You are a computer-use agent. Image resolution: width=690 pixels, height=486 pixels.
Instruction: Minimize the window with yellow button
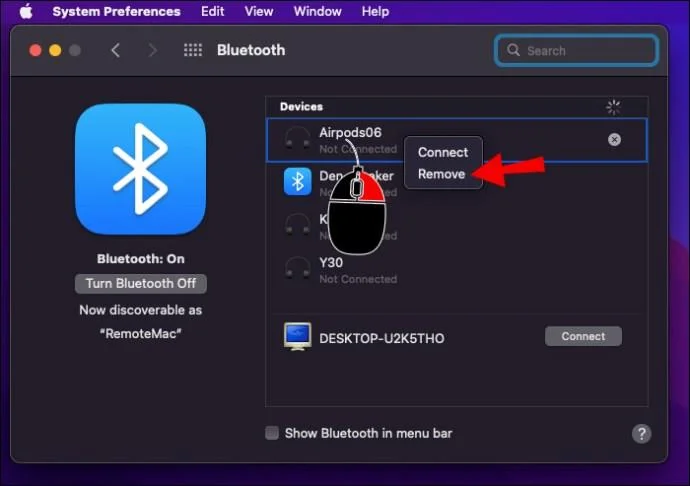coord(55,50)
